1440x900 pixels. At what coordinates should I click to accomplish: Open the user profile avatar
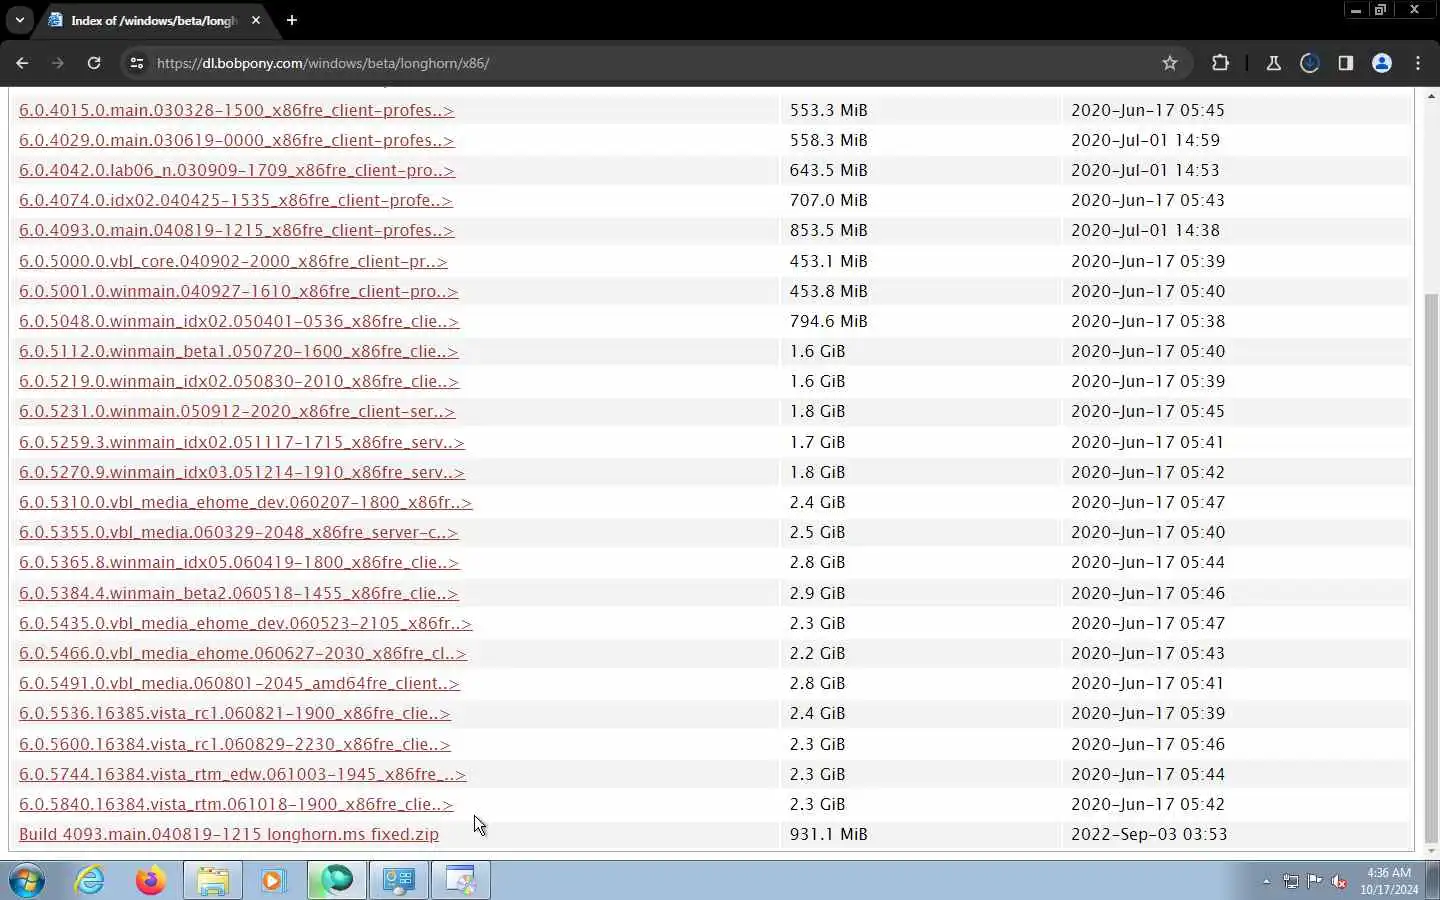coord(1382,63)
